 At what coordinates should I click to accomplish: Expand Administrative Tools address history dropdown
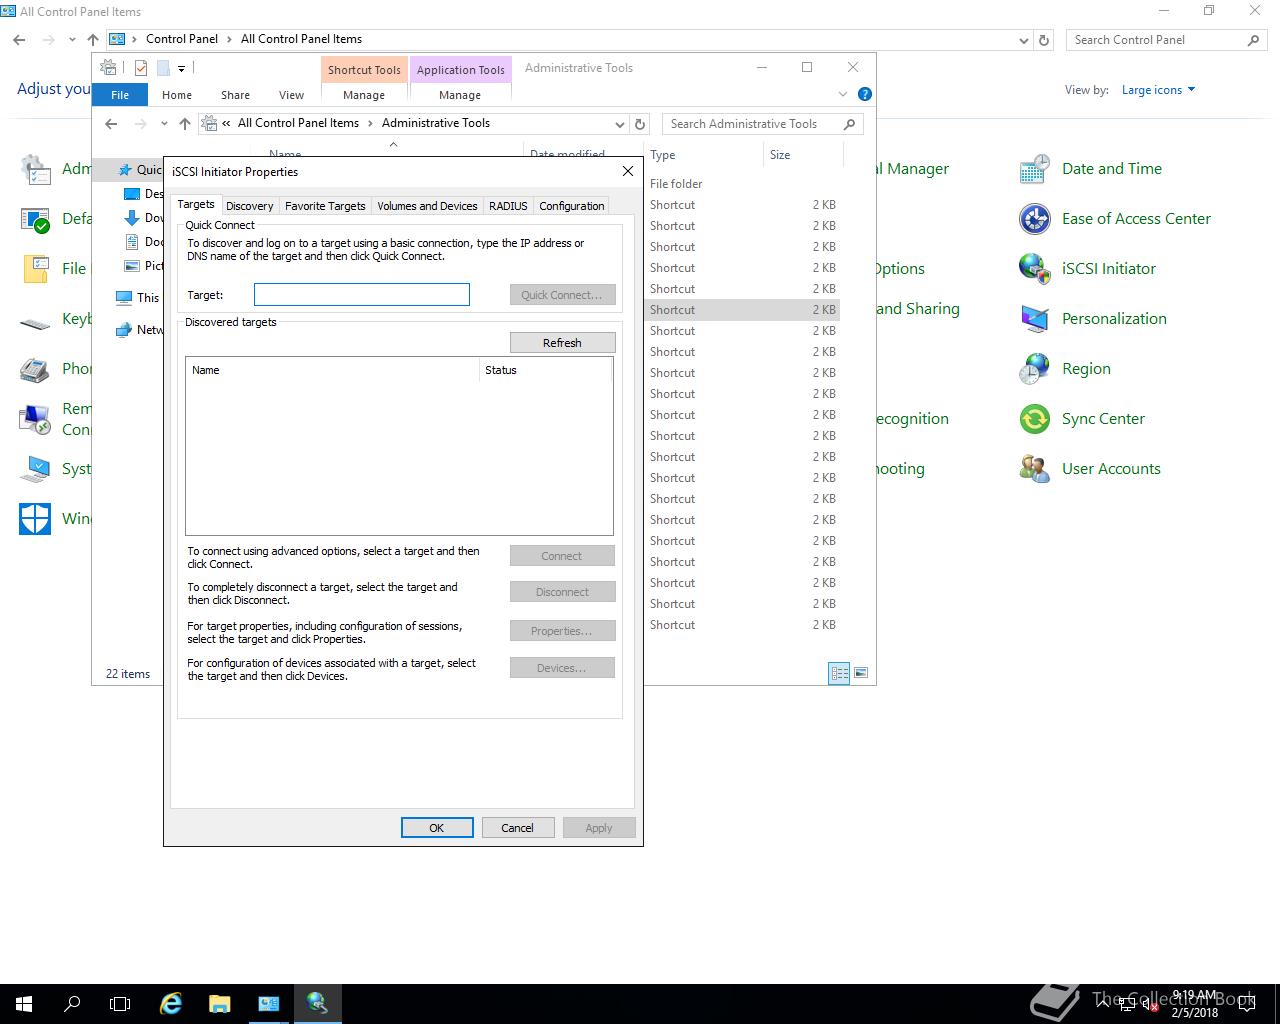pyautogui.click(x=620, y=124)
